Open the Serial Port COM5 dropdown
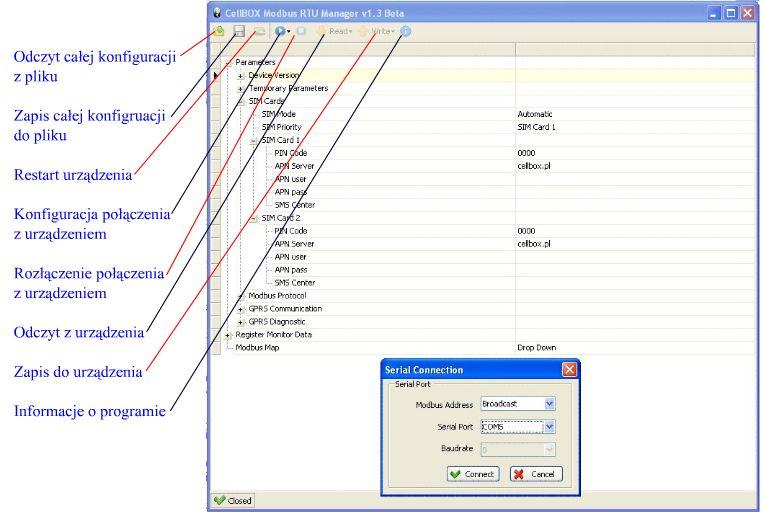The image size is (764, 512). point(549,427)
